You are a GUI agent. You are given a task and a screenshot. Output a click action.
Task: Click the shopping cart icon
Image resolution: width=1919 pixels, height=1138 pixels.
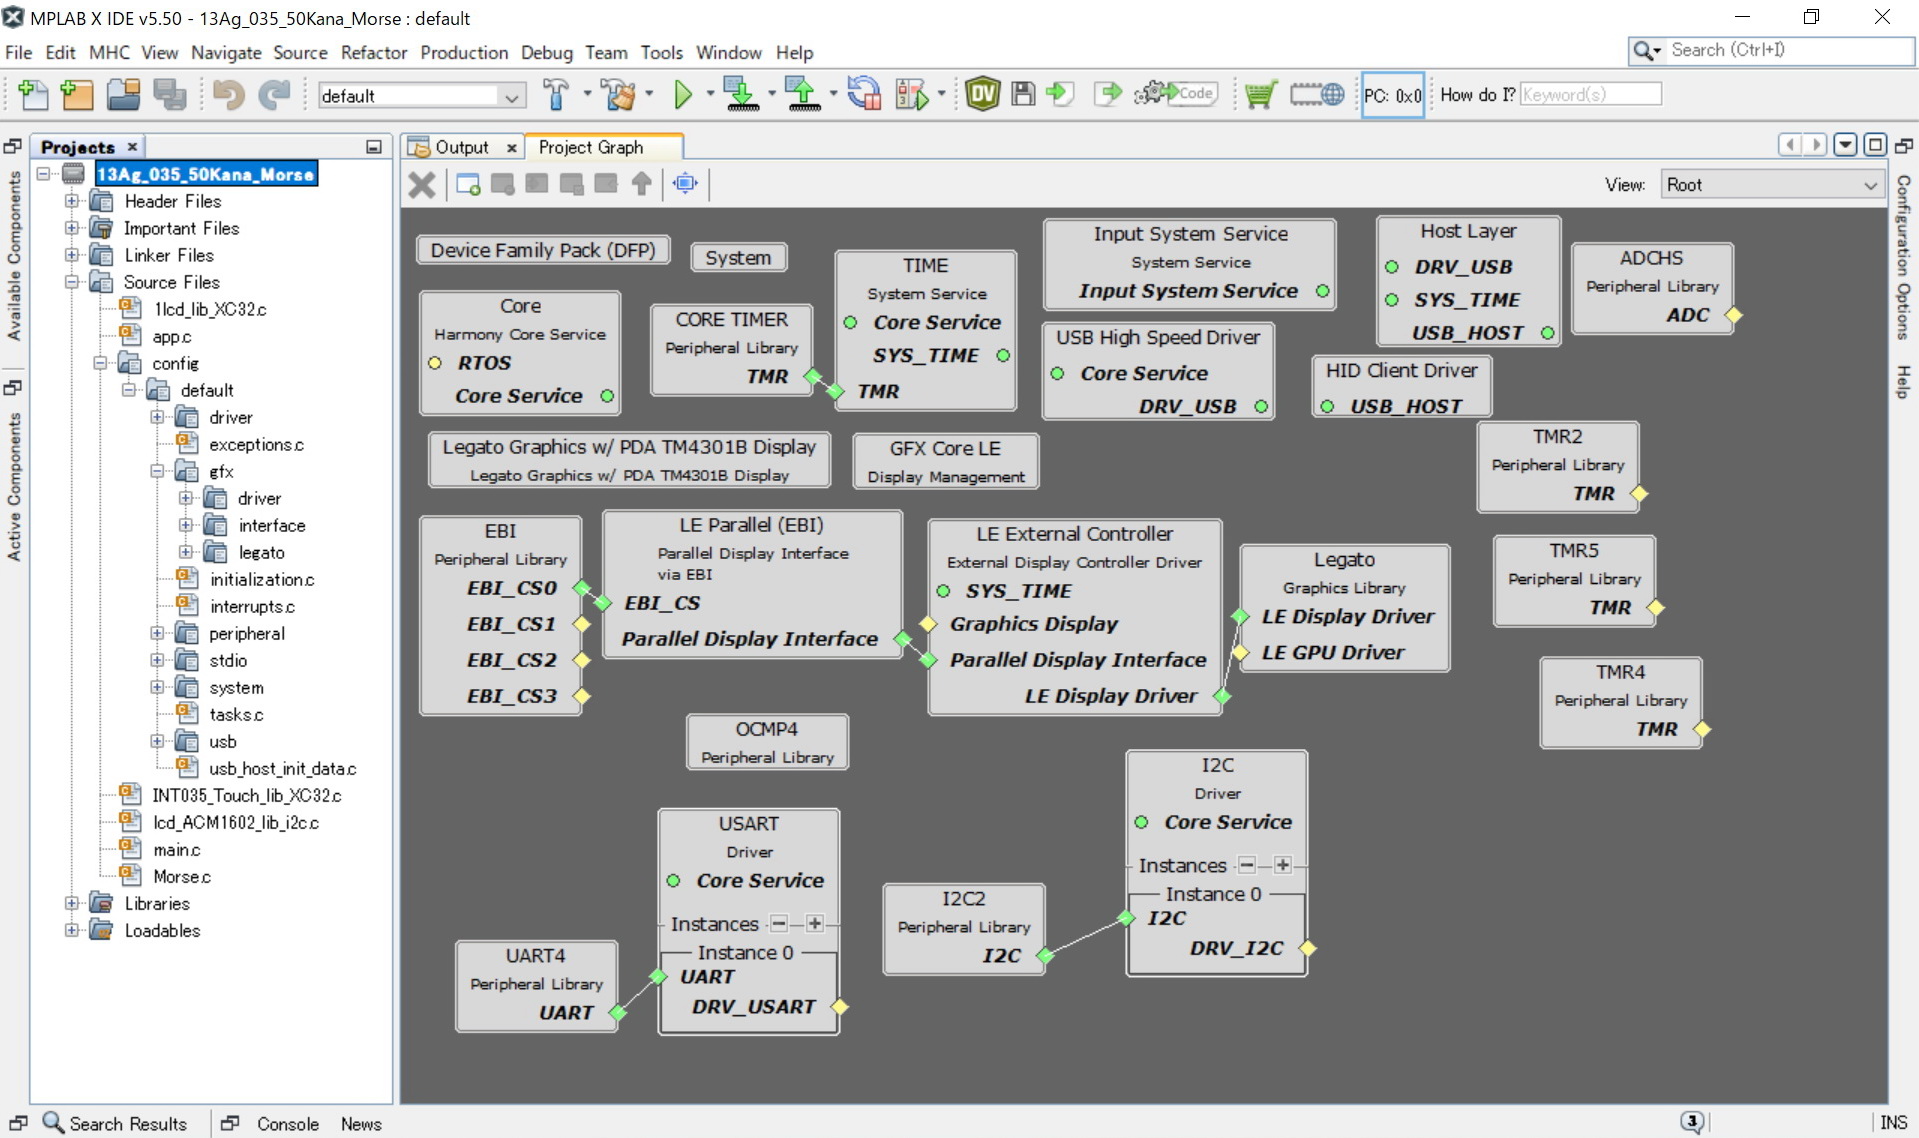click(1260, 95)
